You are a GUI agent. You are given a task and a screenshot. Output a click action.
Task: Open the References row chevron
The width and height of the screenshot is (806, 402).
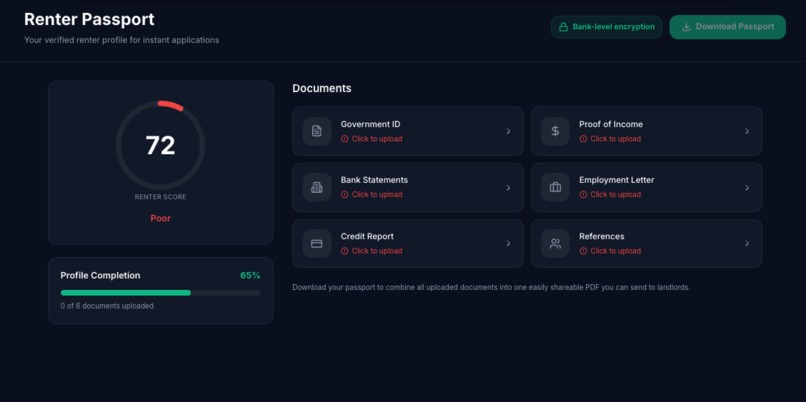pos(747,243)
